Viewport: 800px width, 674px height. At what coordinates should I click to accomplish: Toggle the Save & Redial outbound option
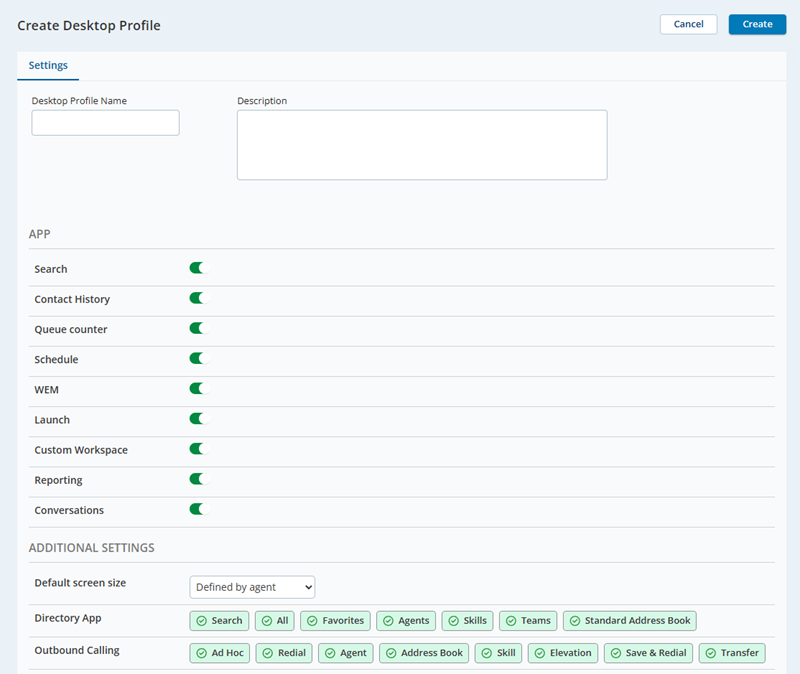[648, 652]
